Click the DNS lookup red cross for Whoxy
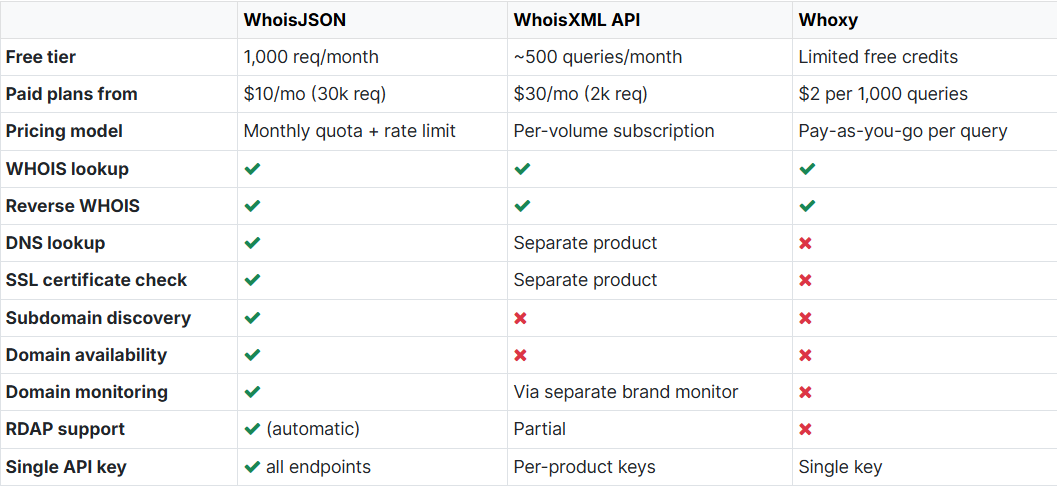 805,243
